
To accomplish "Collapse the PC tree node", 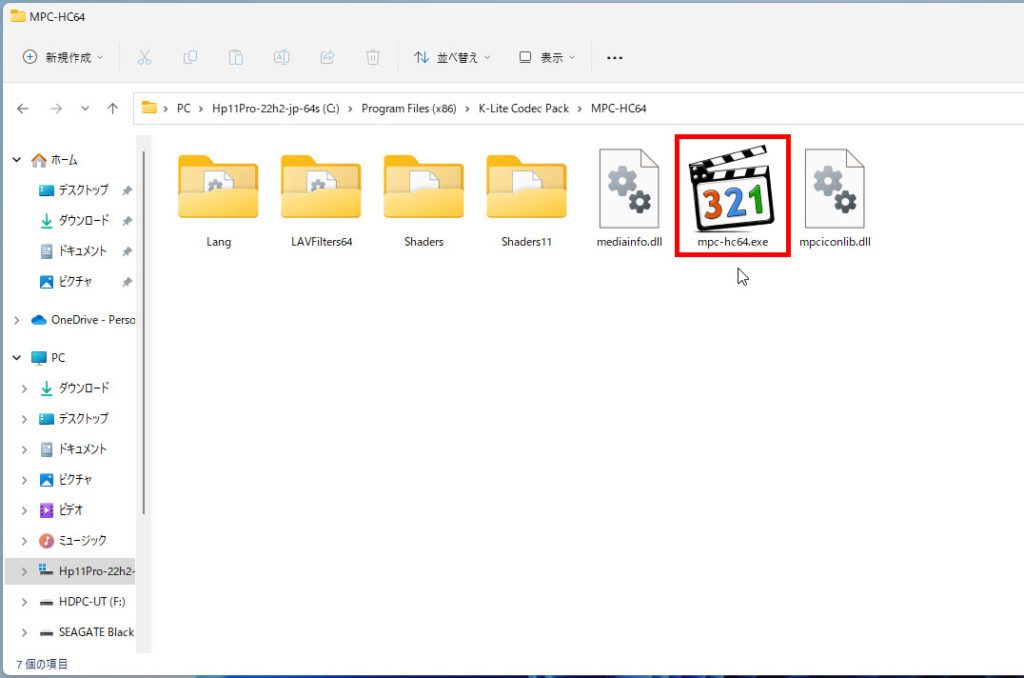I will click(16, 357).
